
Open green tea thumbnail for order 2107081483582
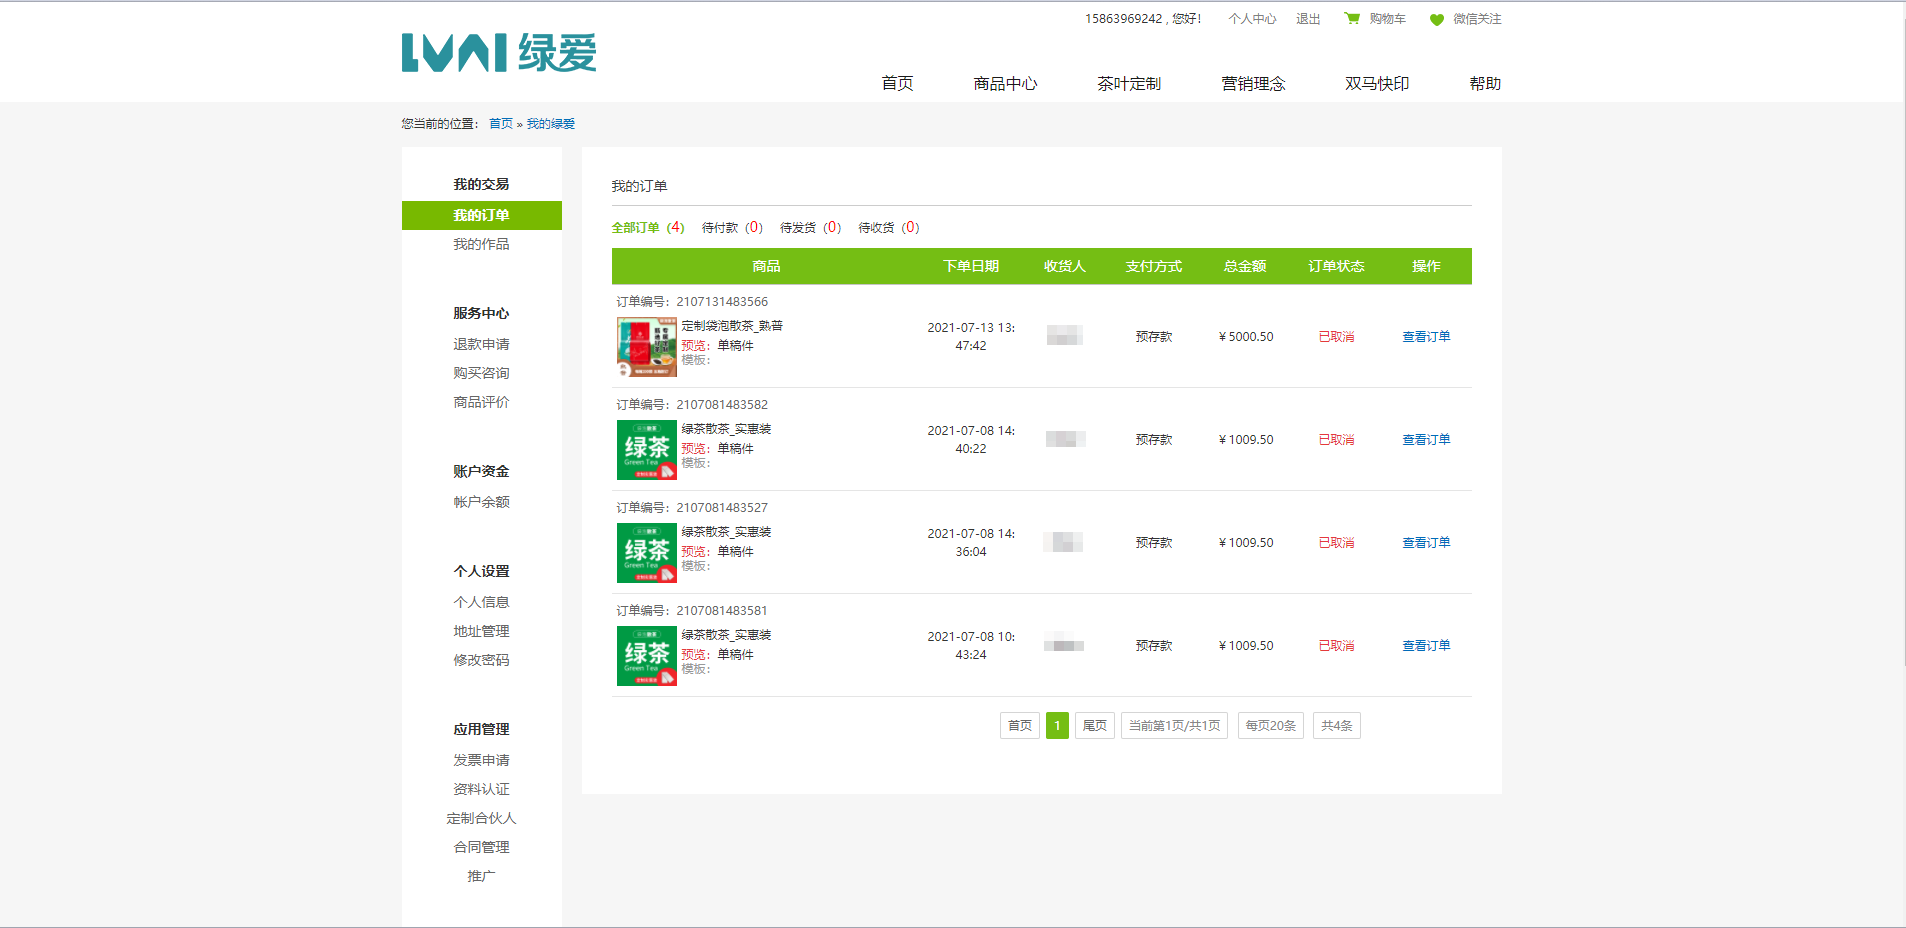(x=646, y=450)
